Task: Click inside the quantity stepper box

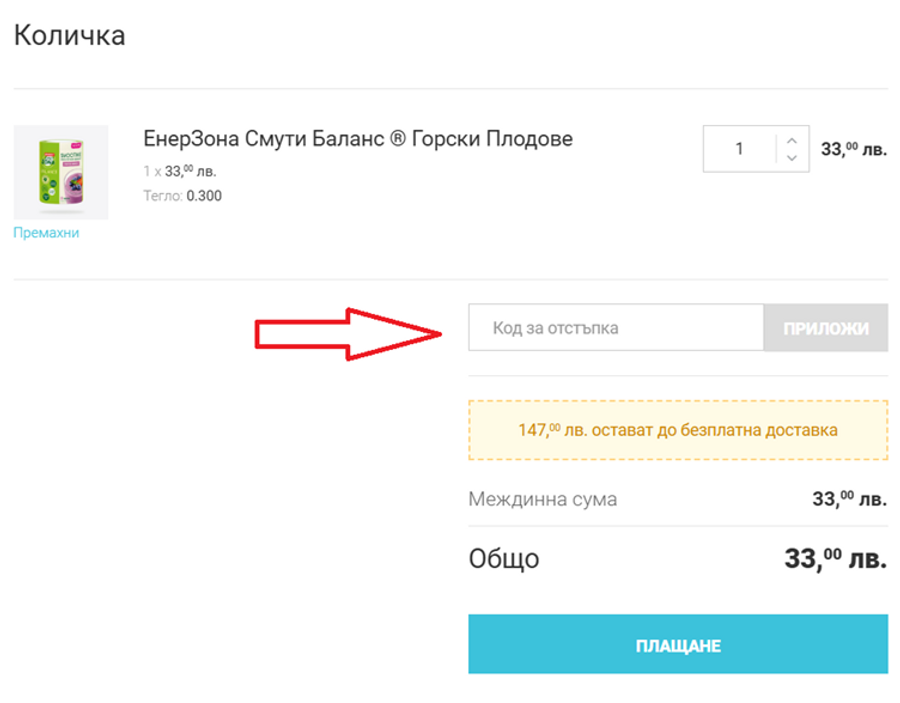Action: [755, 147]
